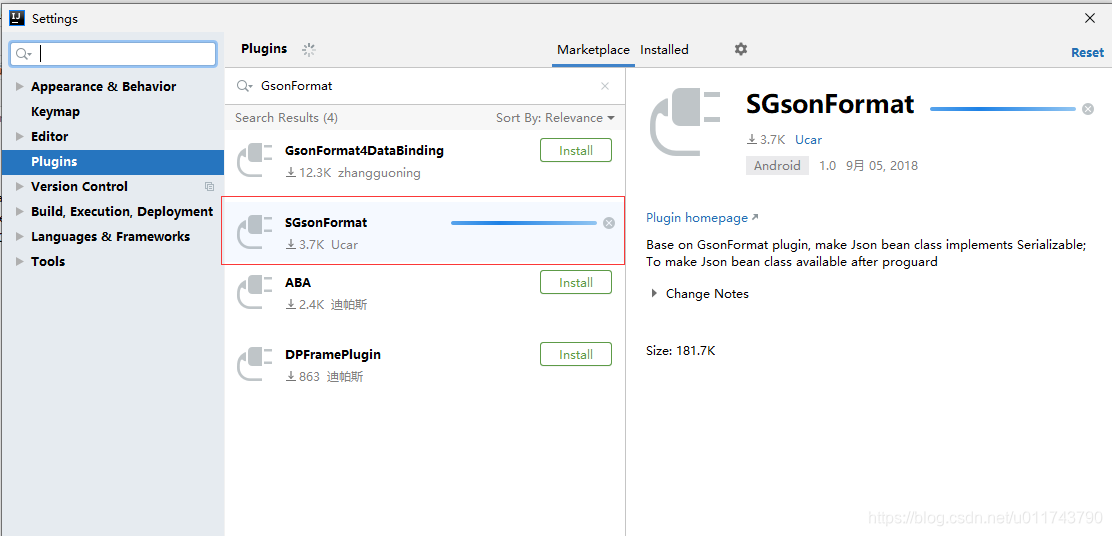Screen dimensions: 1112x536
Task: Expand the Editor settings node
Action: pyautogui.click(x=20, y=136)
